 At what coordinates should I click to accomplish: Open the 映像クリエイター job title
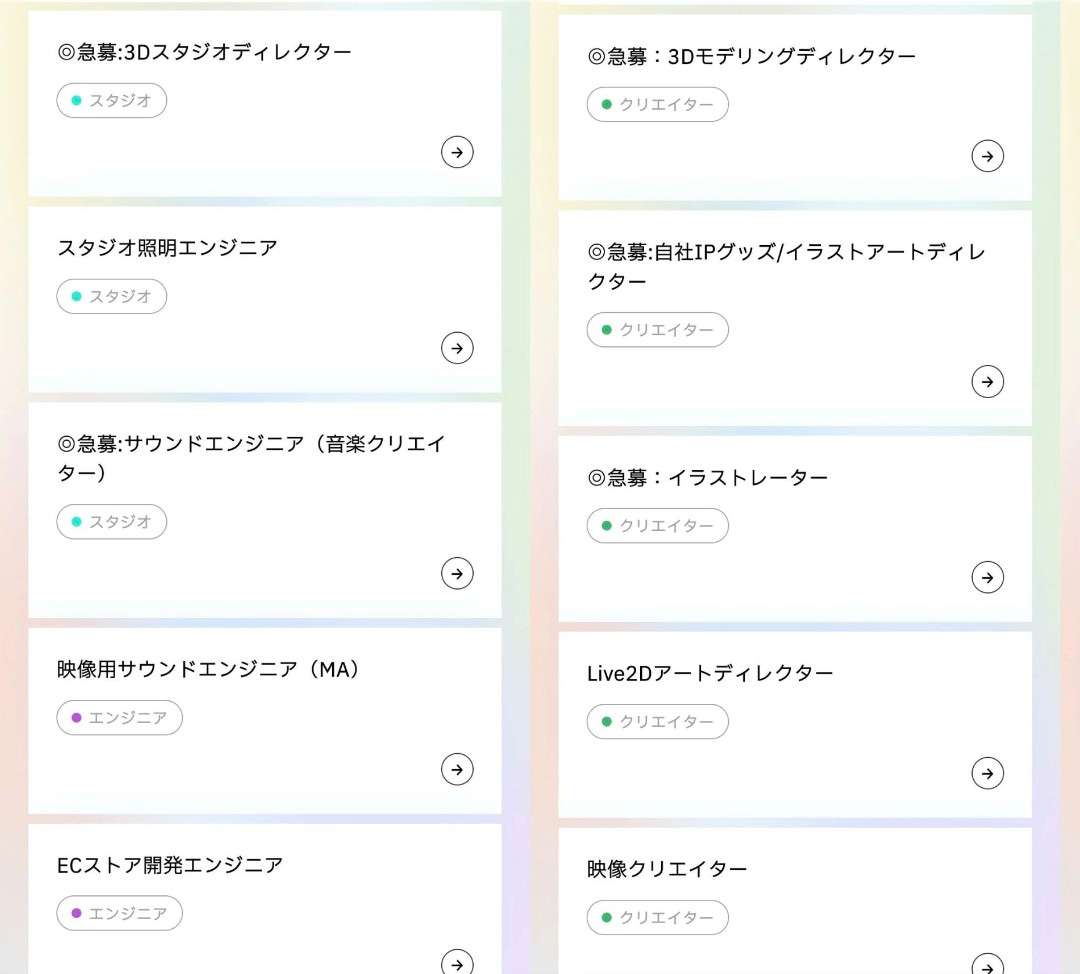(x=667, y=869)
